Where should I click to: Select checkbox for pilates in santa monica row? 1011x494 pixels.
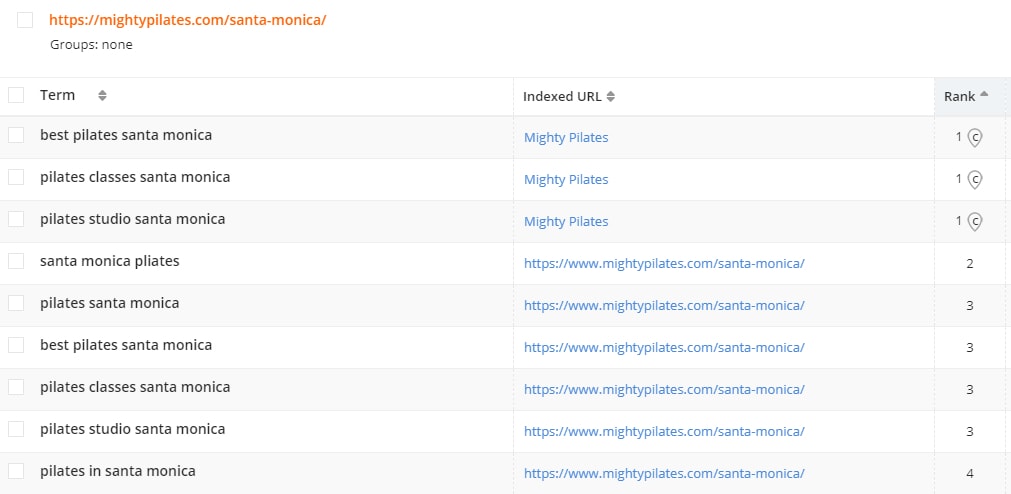click(16, 471)
